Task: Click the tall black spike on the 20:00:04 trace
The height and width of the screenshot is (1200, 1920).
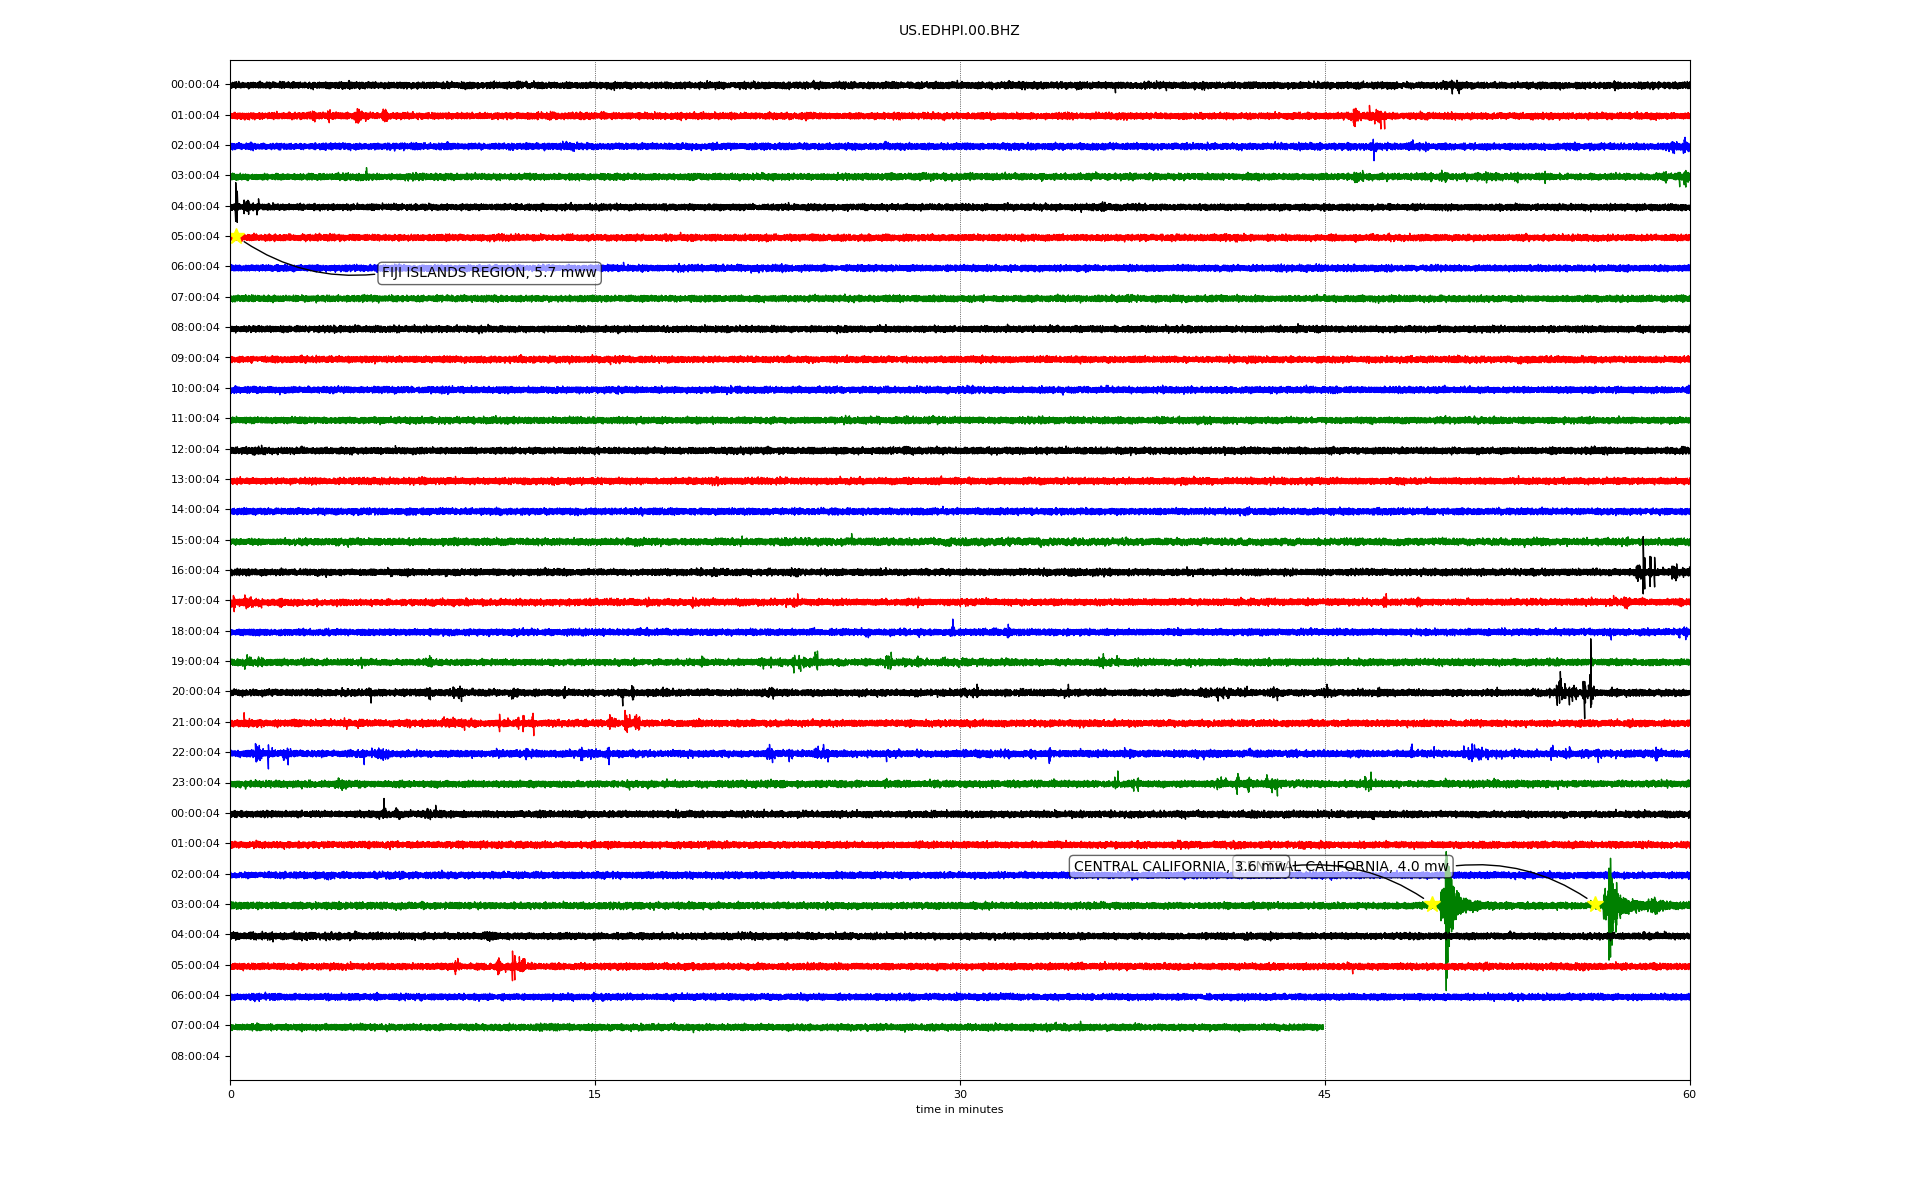Action: coord(1590,672)
